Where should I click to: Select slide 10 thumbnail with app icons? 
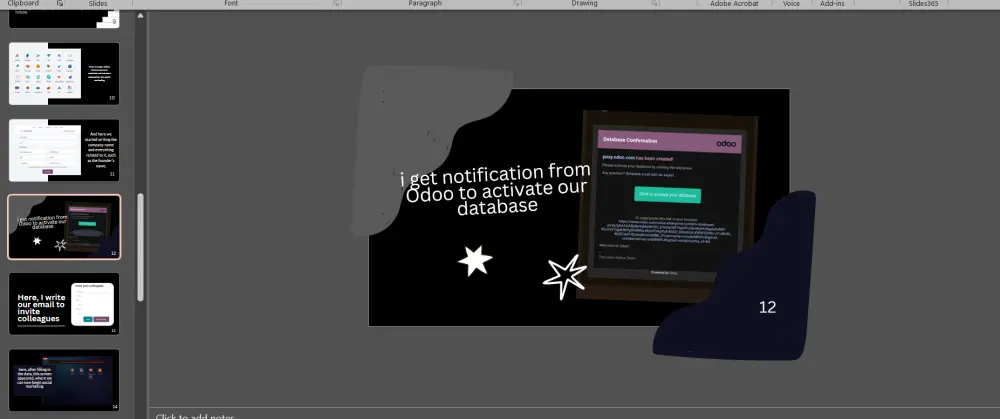tap(64, 73)
